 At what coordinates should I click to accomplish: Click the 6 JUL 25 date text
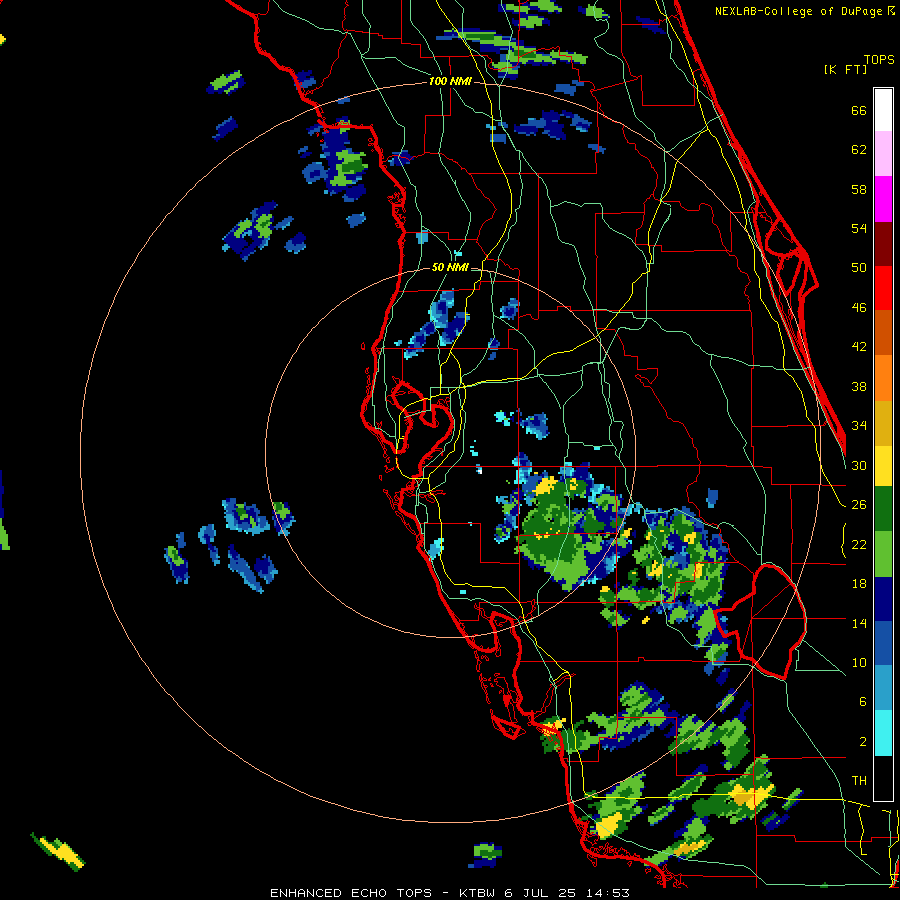[x=541, y=893]
